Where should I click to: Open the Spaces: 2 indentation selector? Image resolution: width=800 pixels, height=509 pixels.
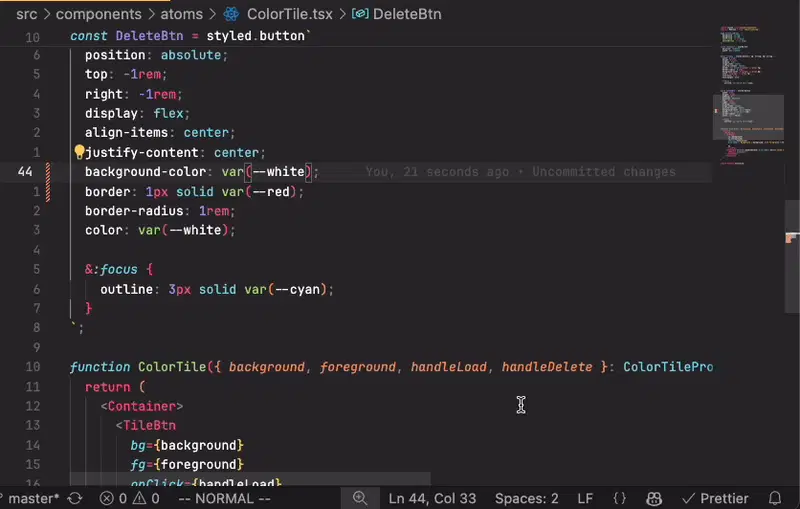(527, 498)
